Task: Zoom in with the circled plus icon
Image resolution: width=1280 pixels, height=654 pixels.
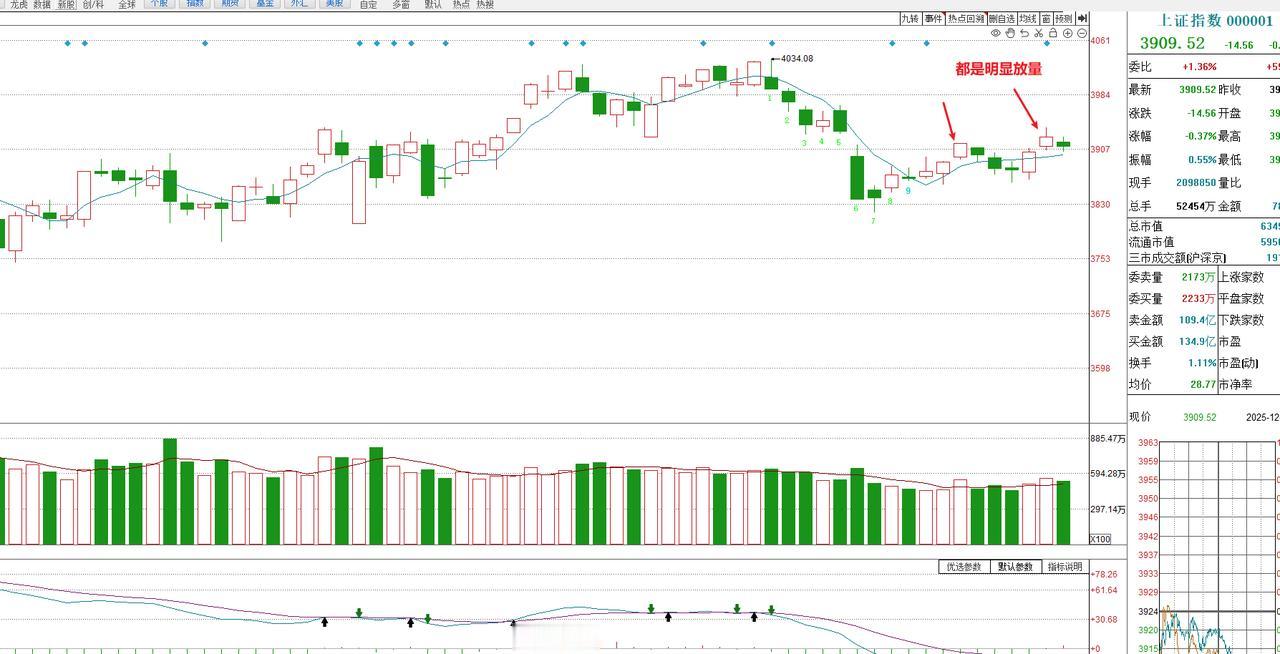Action: [1068, 33]
